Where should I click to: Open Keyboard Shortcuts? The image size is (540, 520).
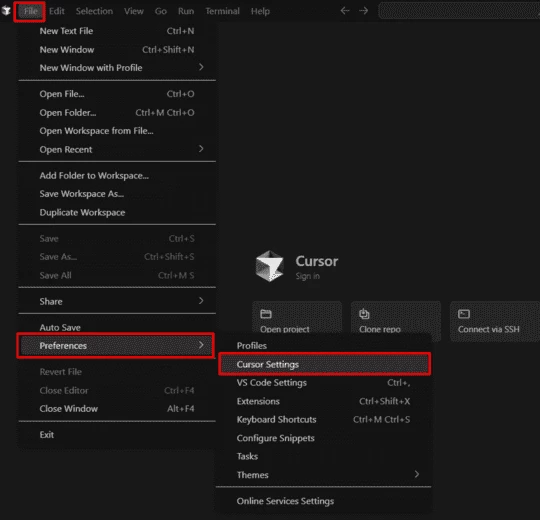[324, 419]
